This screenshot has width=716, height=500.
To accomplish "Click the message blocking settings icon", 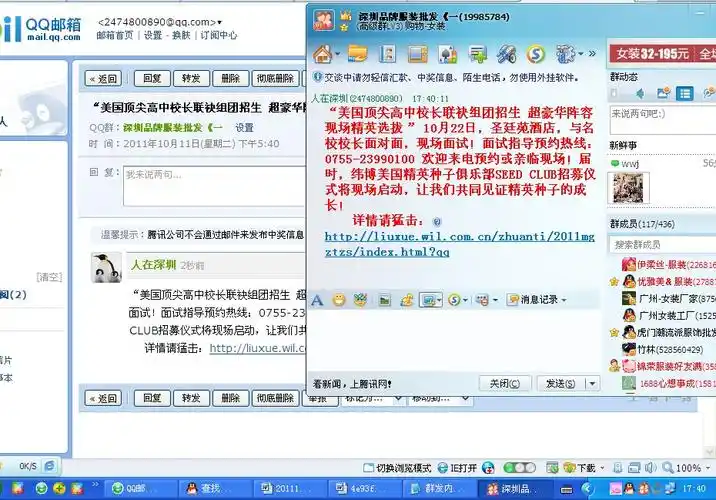I will 482,300.
